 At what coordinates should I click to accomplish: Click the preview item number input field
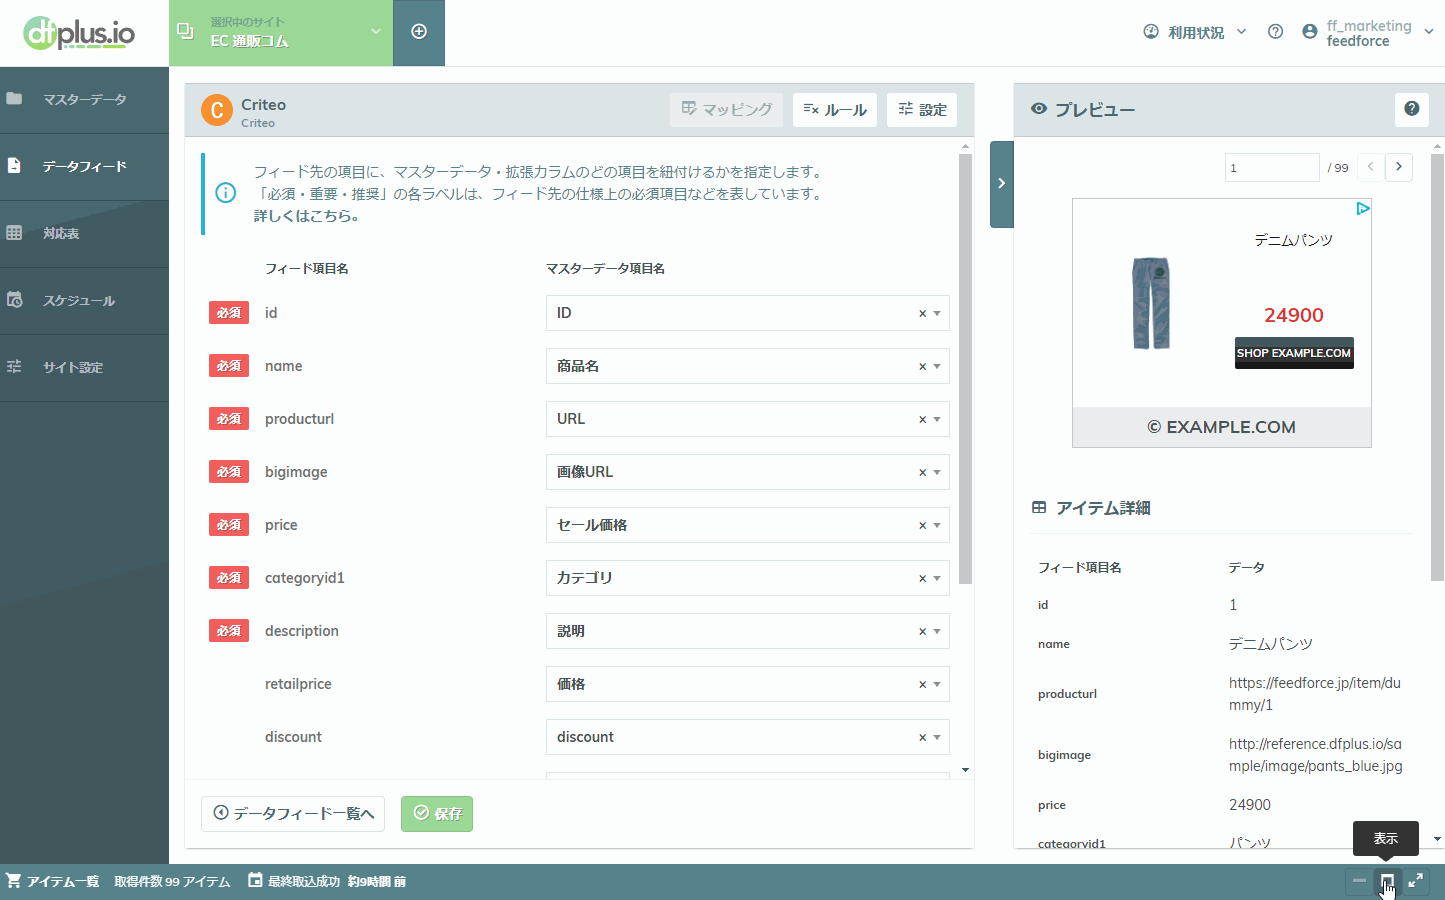[1272, 167]
